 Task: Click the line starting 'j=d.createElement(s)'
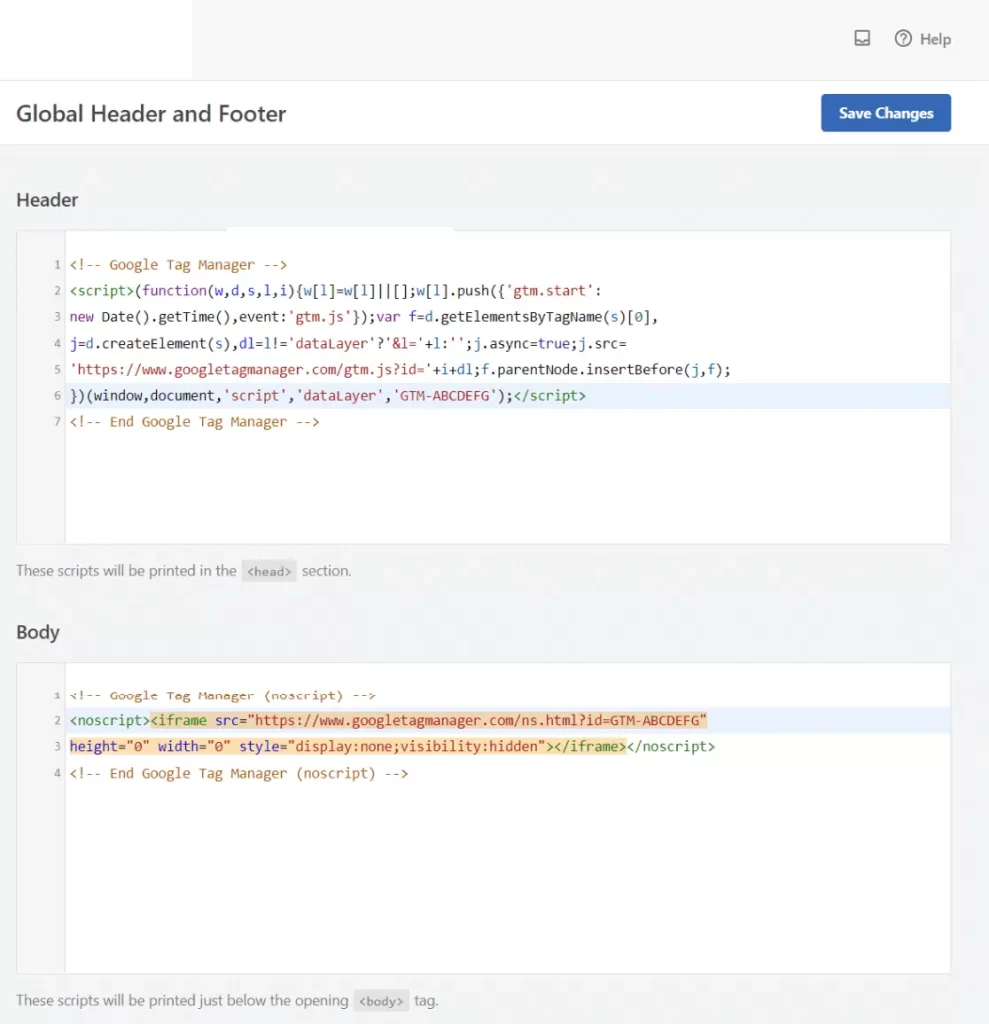(348, 344)
